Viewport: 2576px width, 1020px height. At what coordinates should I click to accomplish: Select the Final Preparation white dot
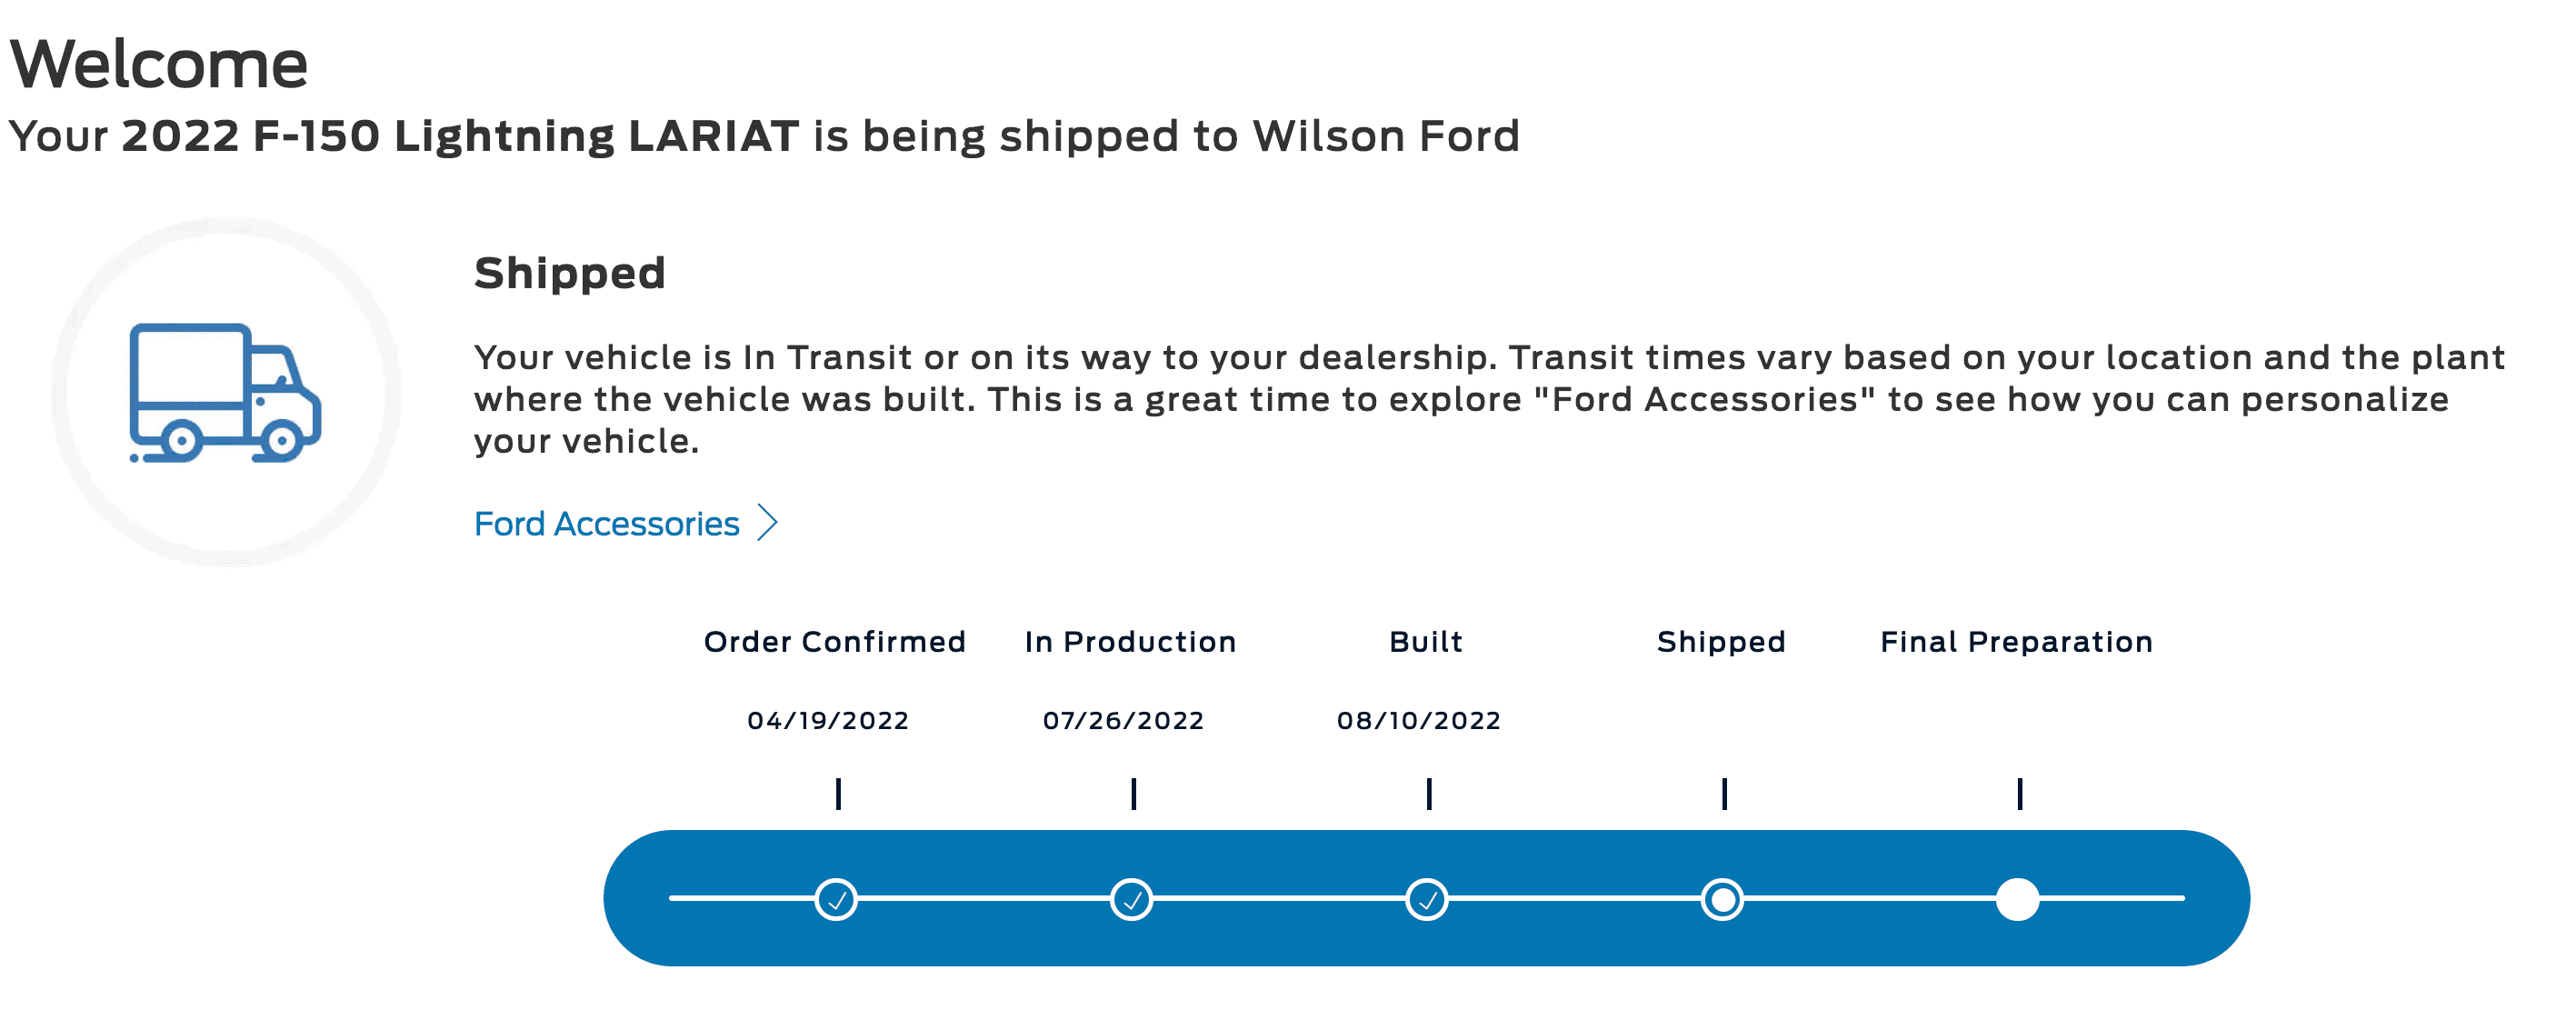pyautogui.click(x=2017, y=899)
